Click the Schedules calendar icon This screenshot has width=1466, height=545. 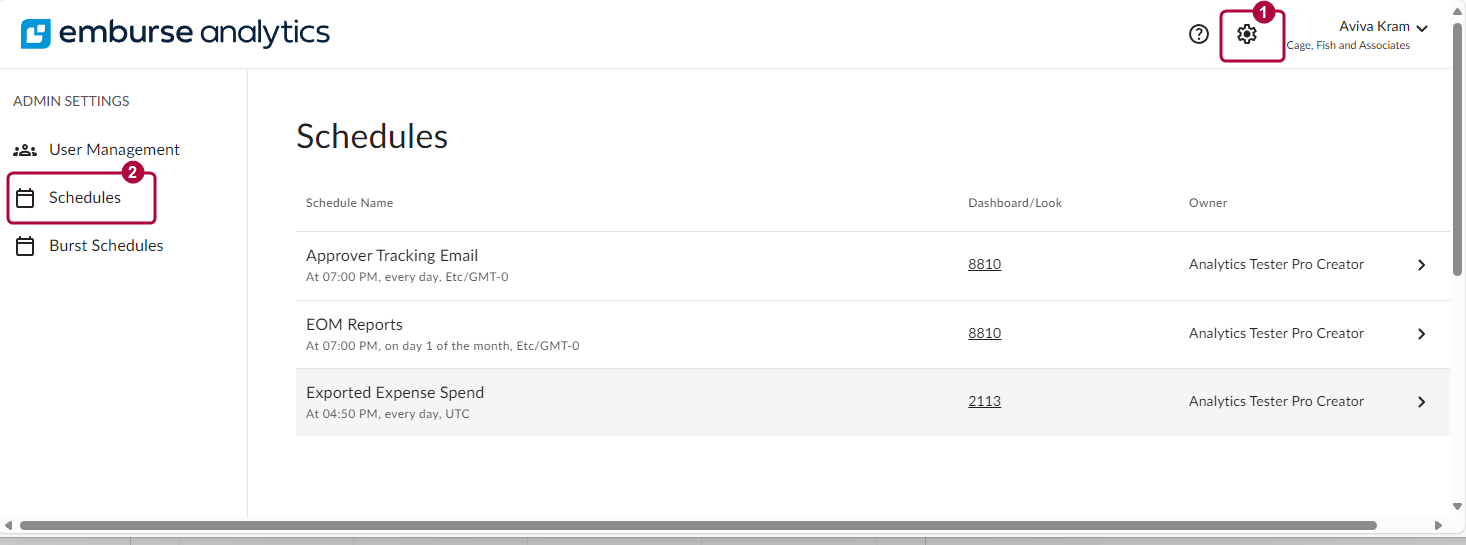click(25, 198)
